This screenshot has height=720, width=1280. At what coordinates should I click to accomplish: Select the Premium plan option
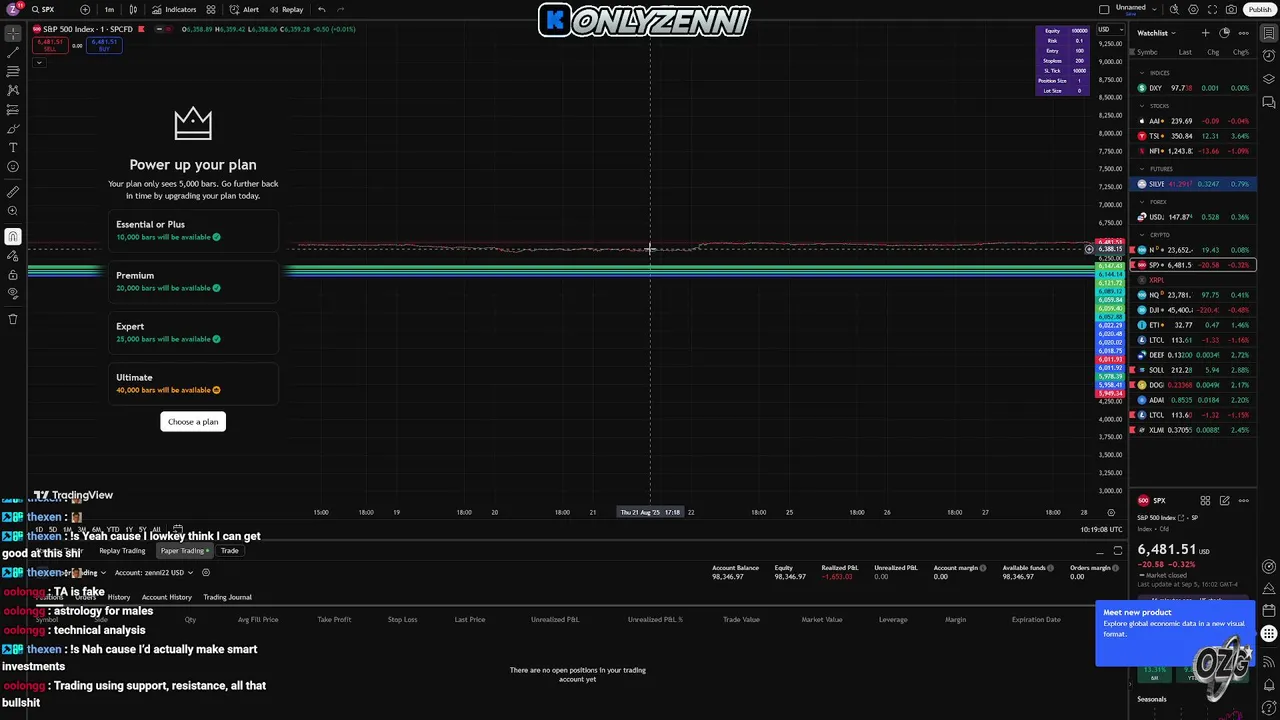coord(193,281)
